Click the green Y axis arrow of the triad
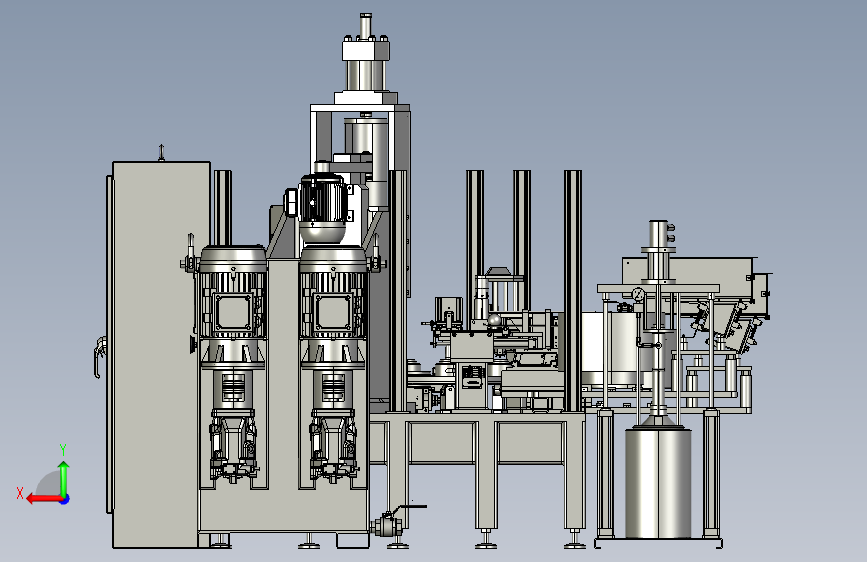867x562 pixels. pos(64,478)
